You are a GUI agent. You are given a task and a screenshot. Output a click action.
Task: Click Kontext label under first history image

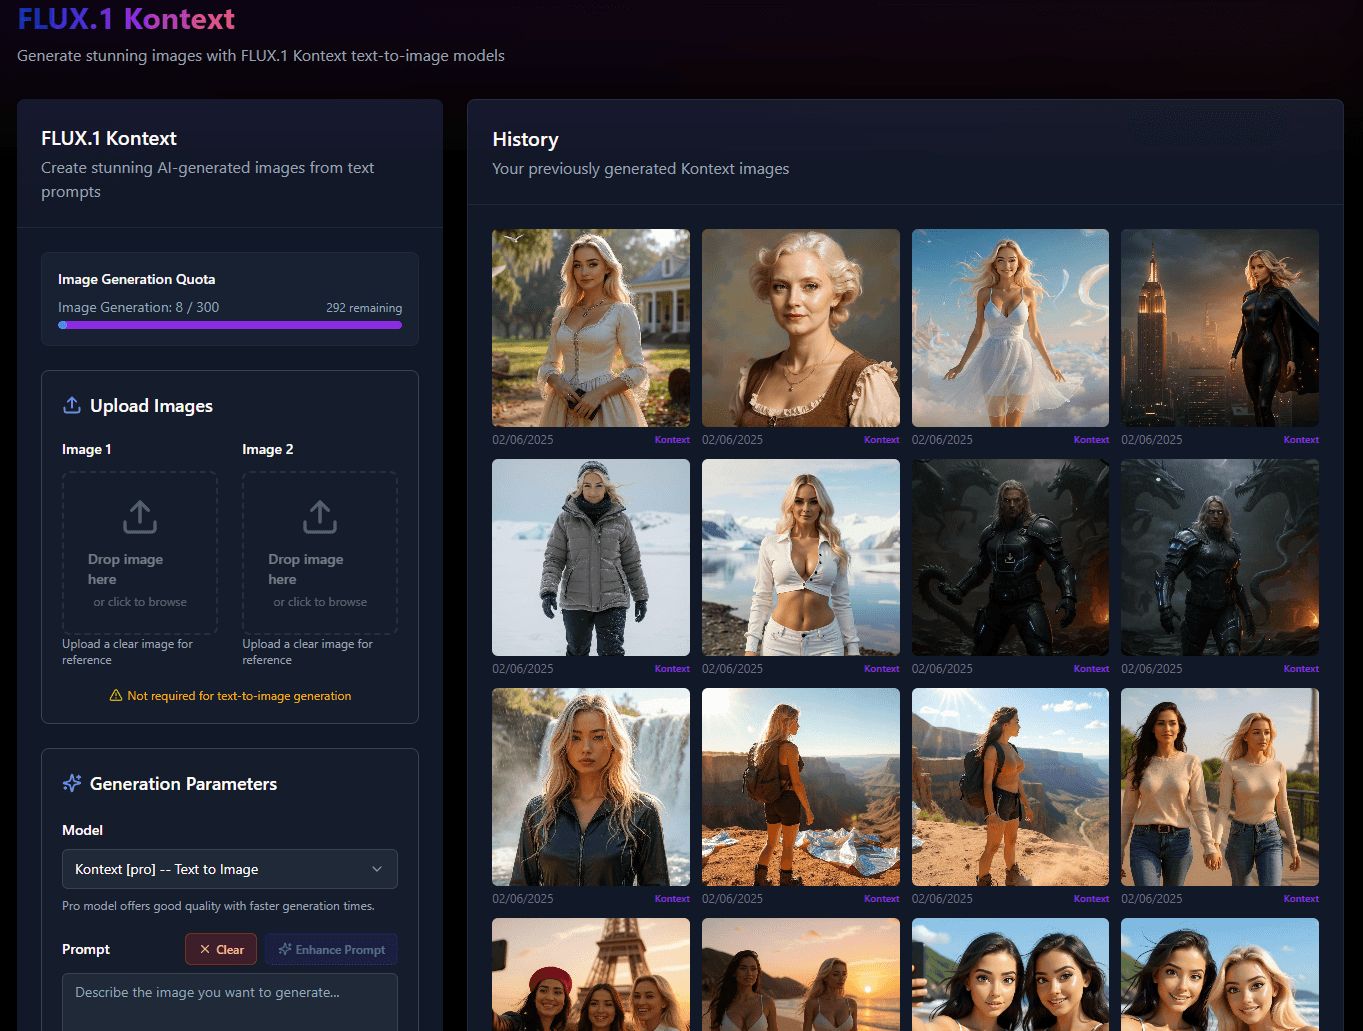672,440
